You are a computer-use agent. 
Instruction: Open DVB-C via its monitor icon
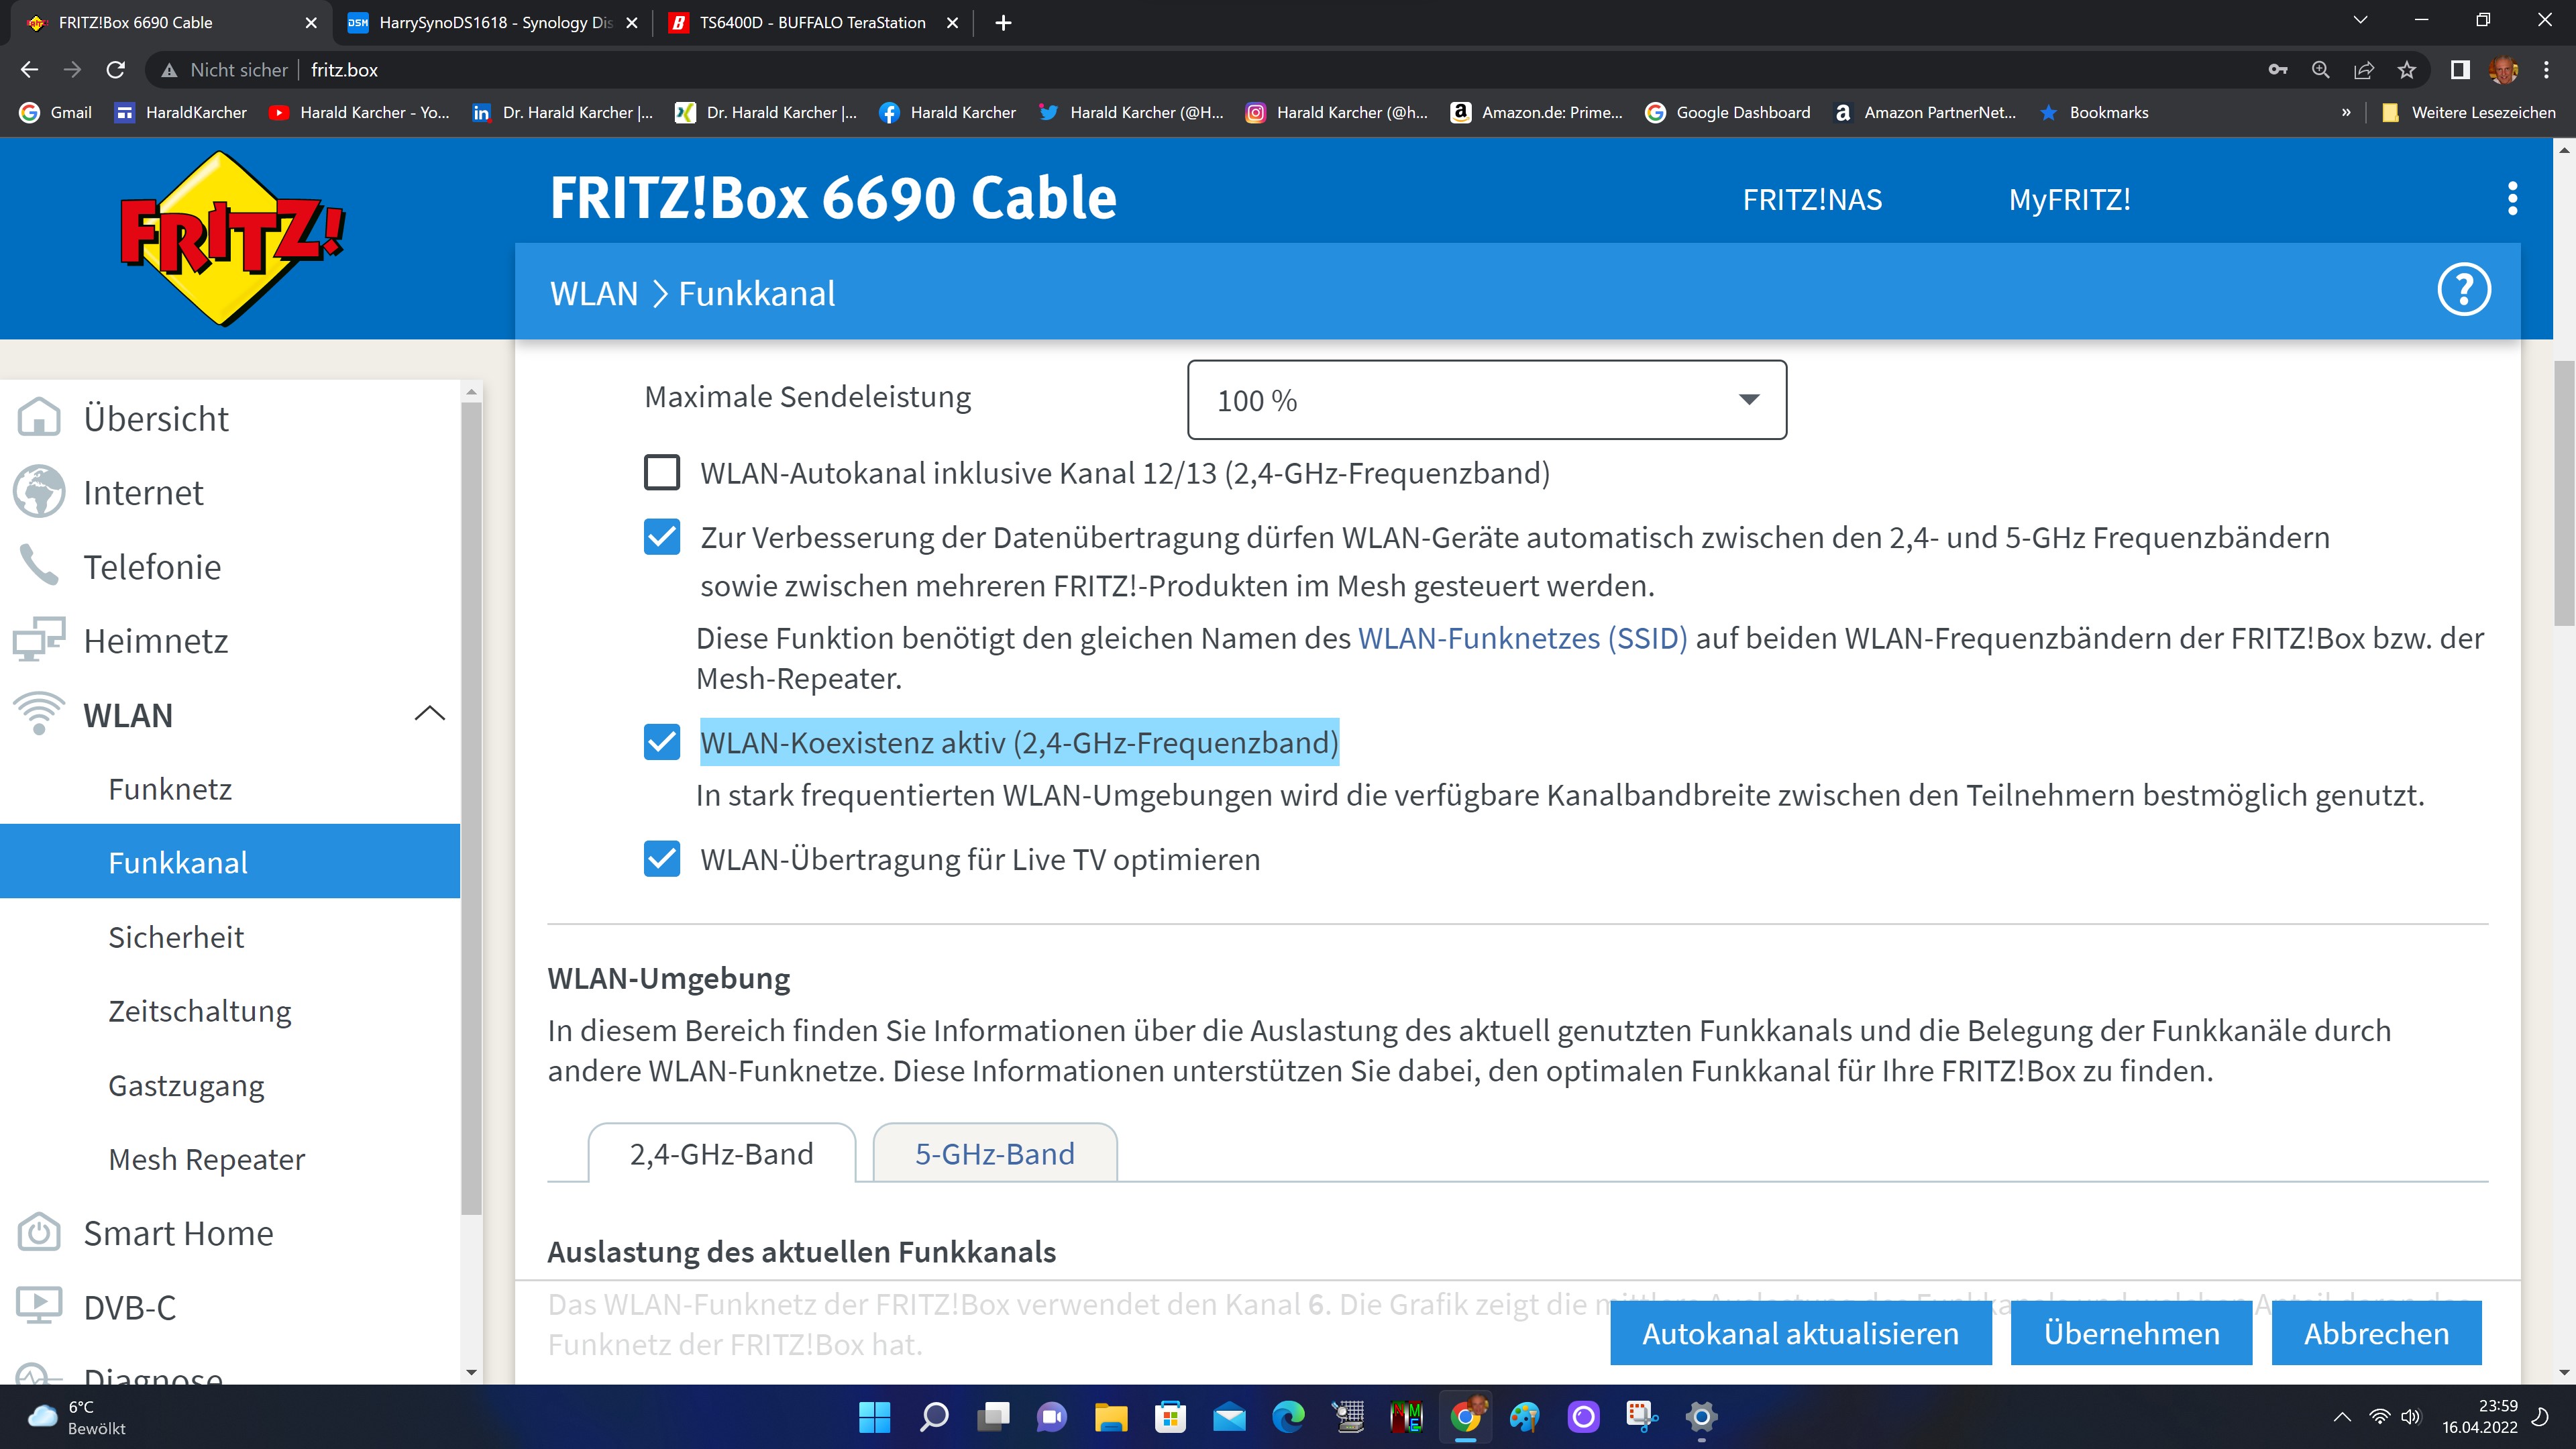coord(39,1306)
